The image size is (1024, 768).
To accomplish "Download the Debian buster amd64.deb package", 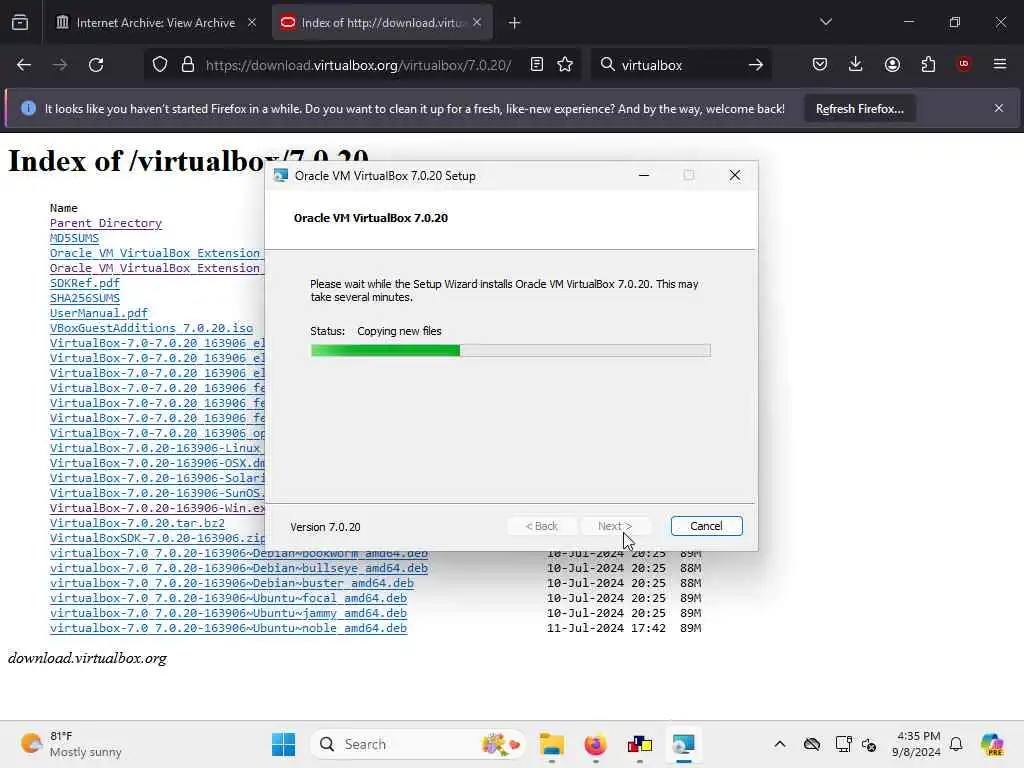I will tap(232, 584).
